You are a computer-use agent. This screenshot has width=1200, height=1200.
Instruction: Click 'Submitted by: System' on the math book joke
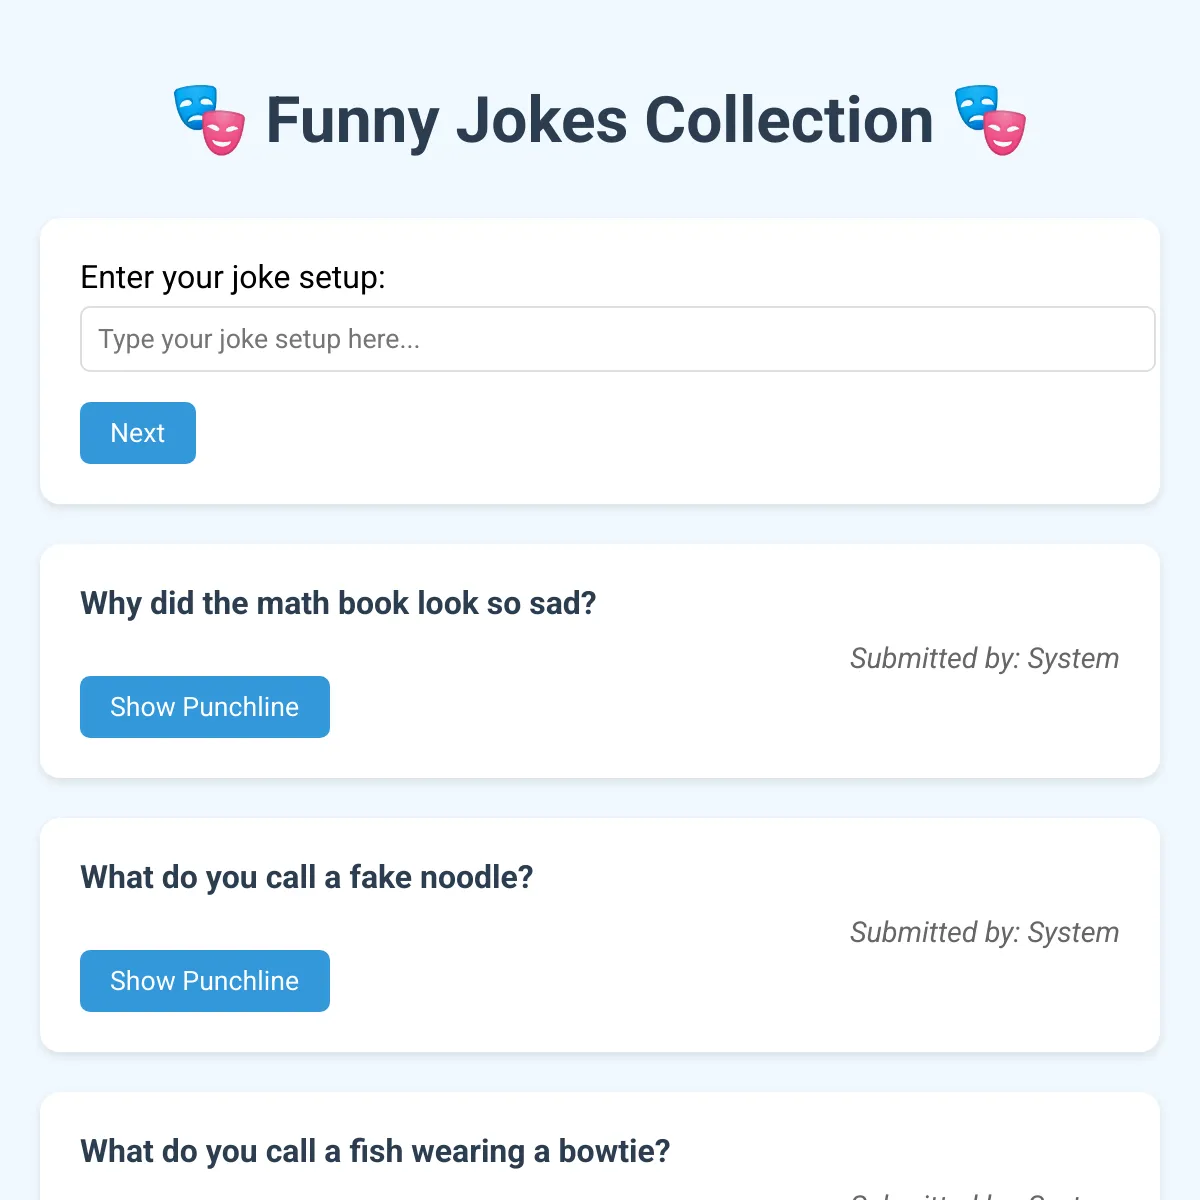(984, 658)
